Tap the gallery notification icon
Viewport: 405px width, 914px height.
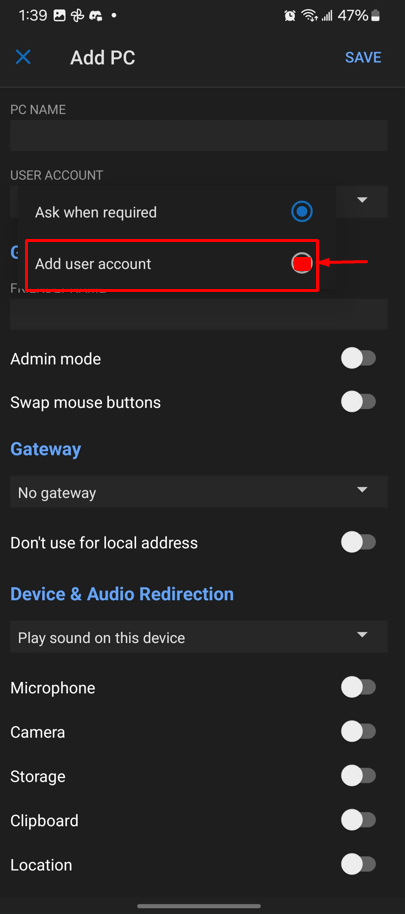pos(59,16)
